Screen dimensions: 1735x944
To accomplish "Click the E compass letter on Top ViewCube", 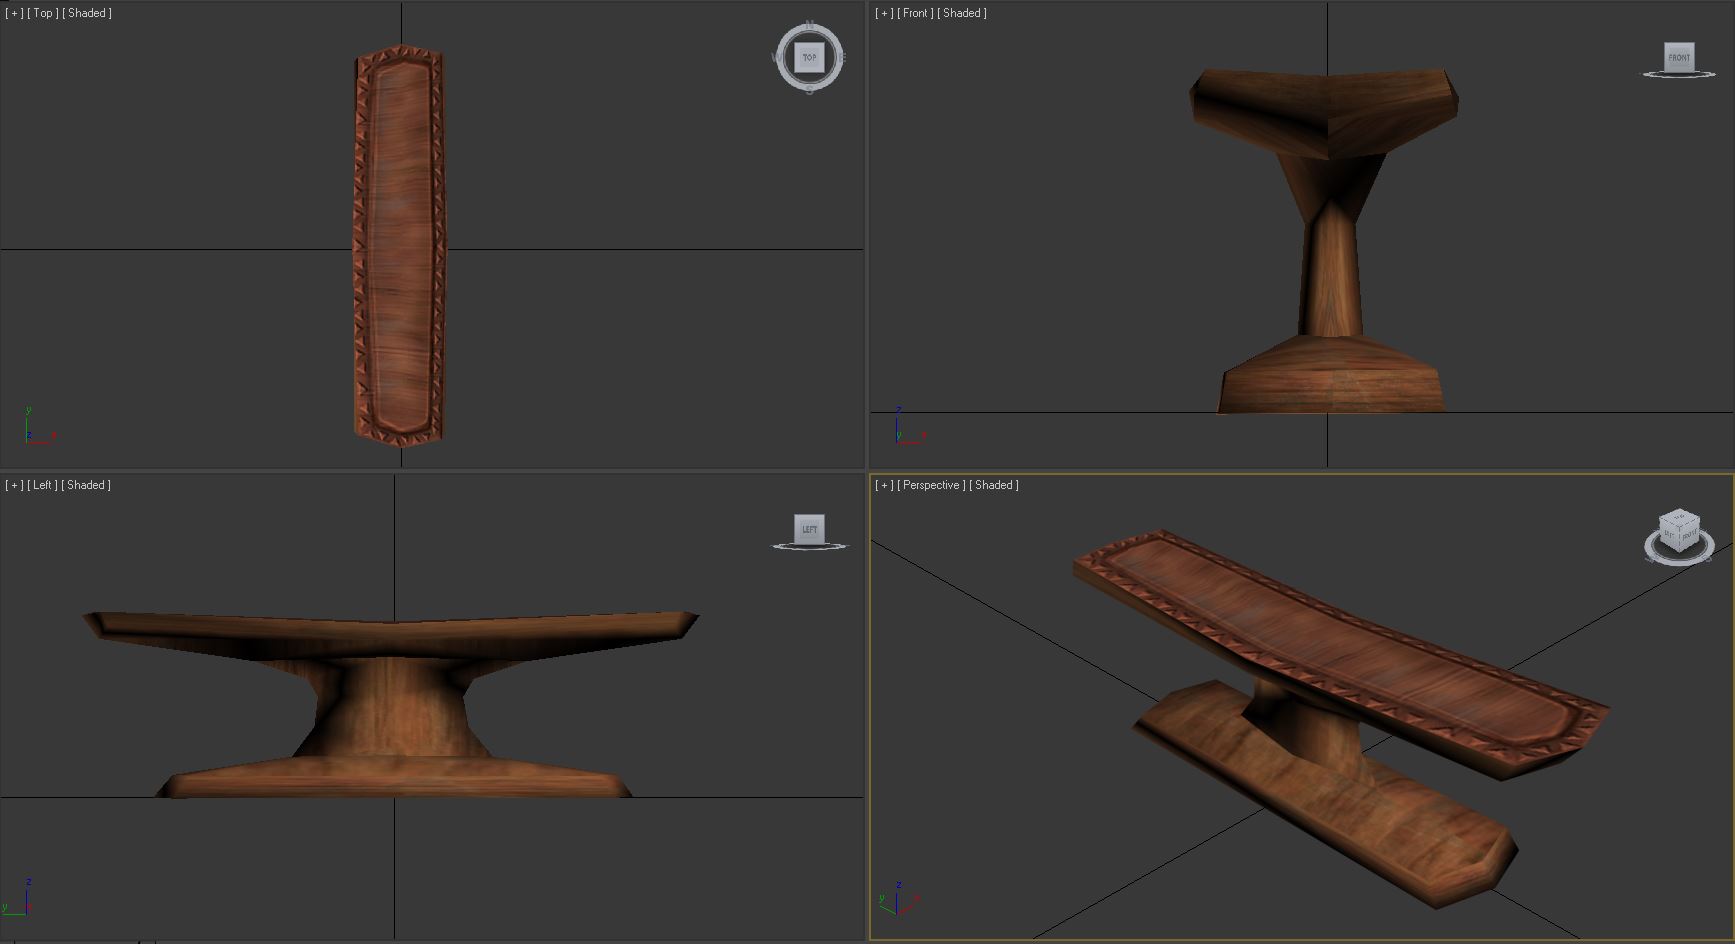I will tap(843, 57).
